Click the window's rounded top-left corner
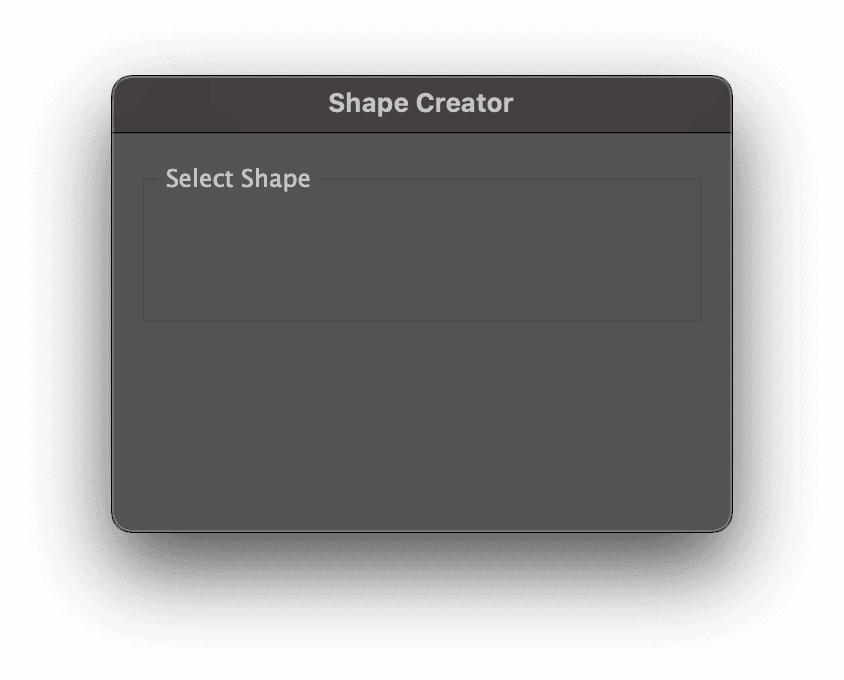The height and width of the screenshot is (680, 844). [118, 83]
